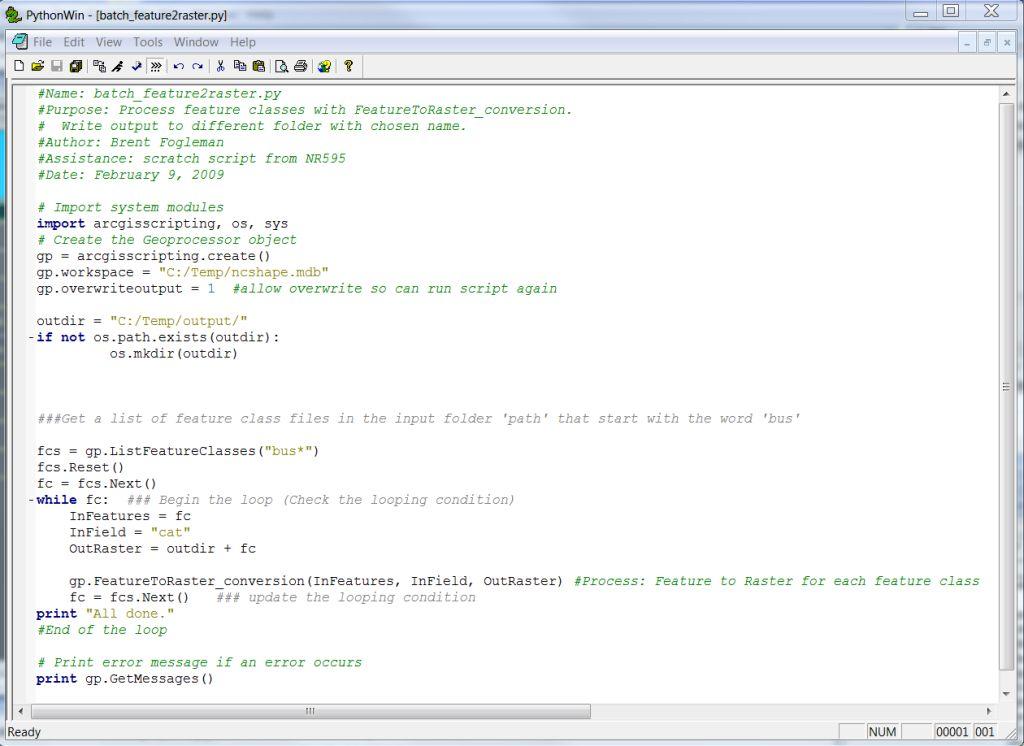
Task: Open the Python help globe icon
Action: click(x=324, y=66)
